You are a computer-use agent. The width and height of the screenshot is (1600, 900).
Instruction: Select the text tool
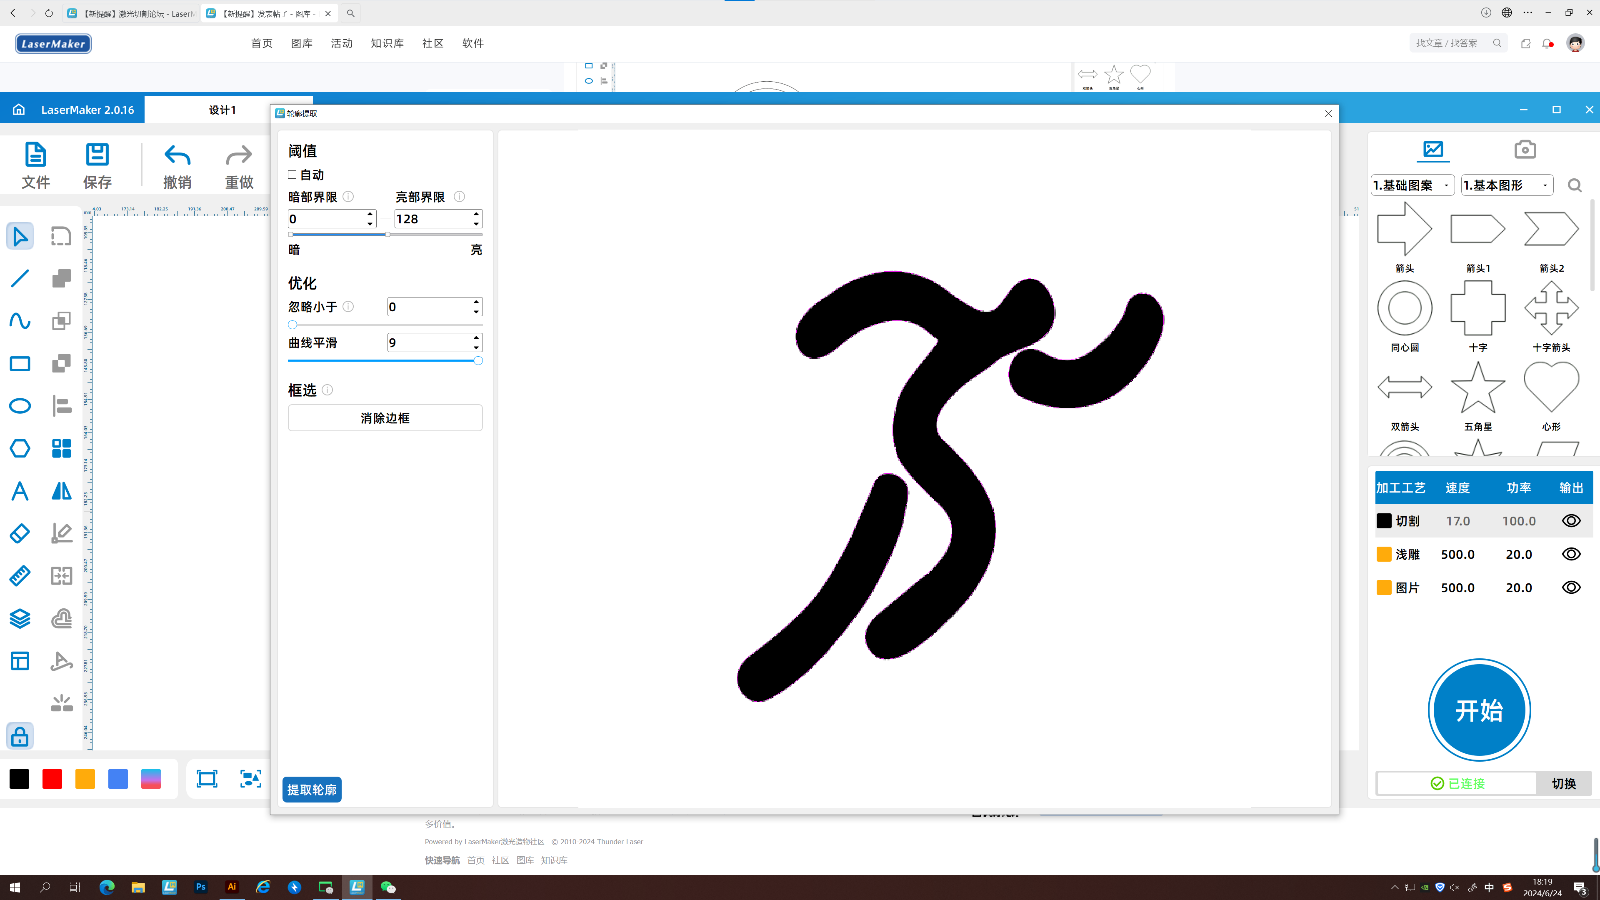click(x=19, y=491)
